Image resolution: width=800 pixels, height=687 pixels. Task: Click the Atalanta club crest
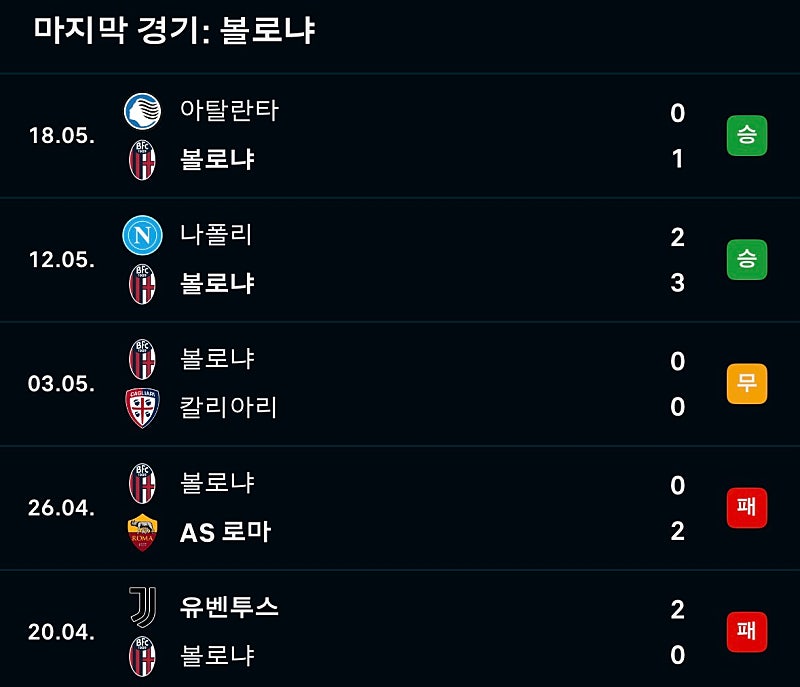(142, 111)
